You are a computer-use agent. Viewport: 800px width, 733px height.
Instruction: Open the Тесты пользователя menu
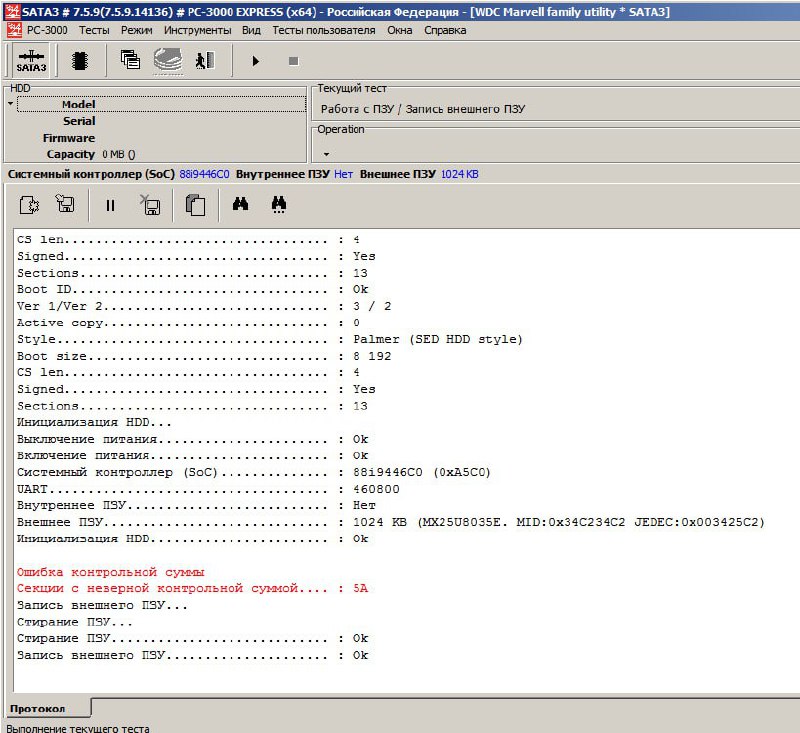[323, 30]
